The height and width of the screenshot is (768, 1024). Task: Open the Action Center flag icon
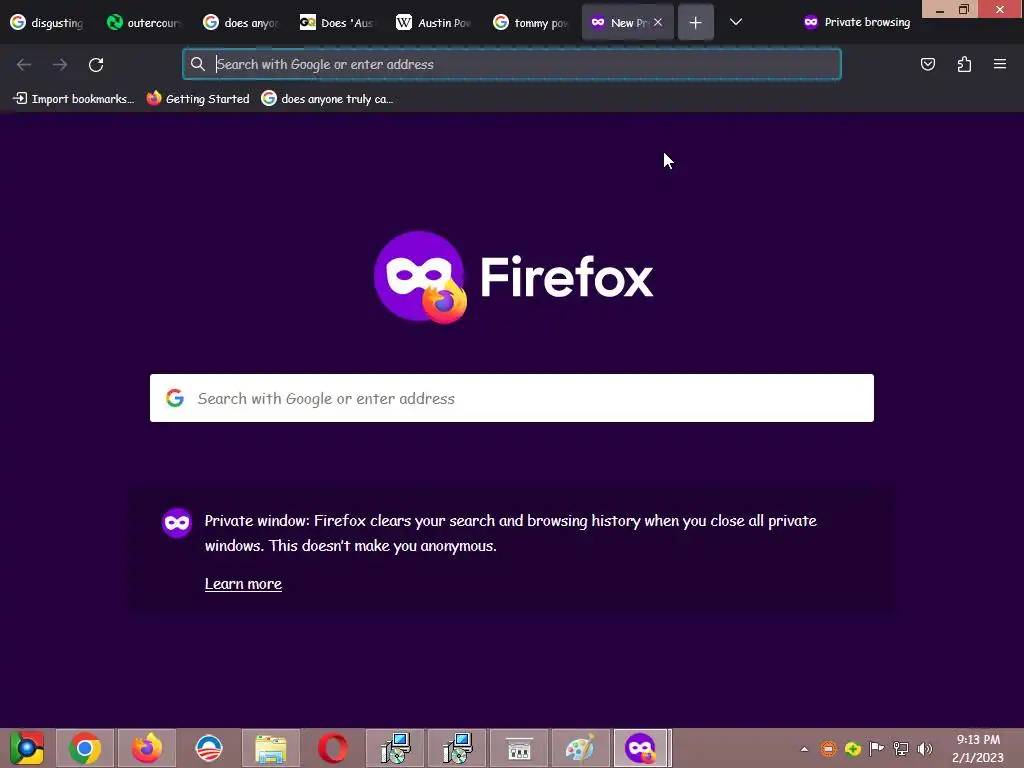[876, 748]
